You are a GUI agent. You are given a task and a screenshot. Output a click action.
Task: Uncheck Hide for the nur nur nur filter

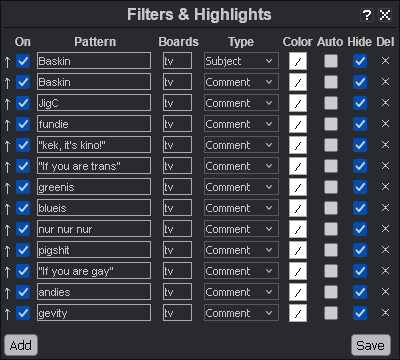coord(360,229)
